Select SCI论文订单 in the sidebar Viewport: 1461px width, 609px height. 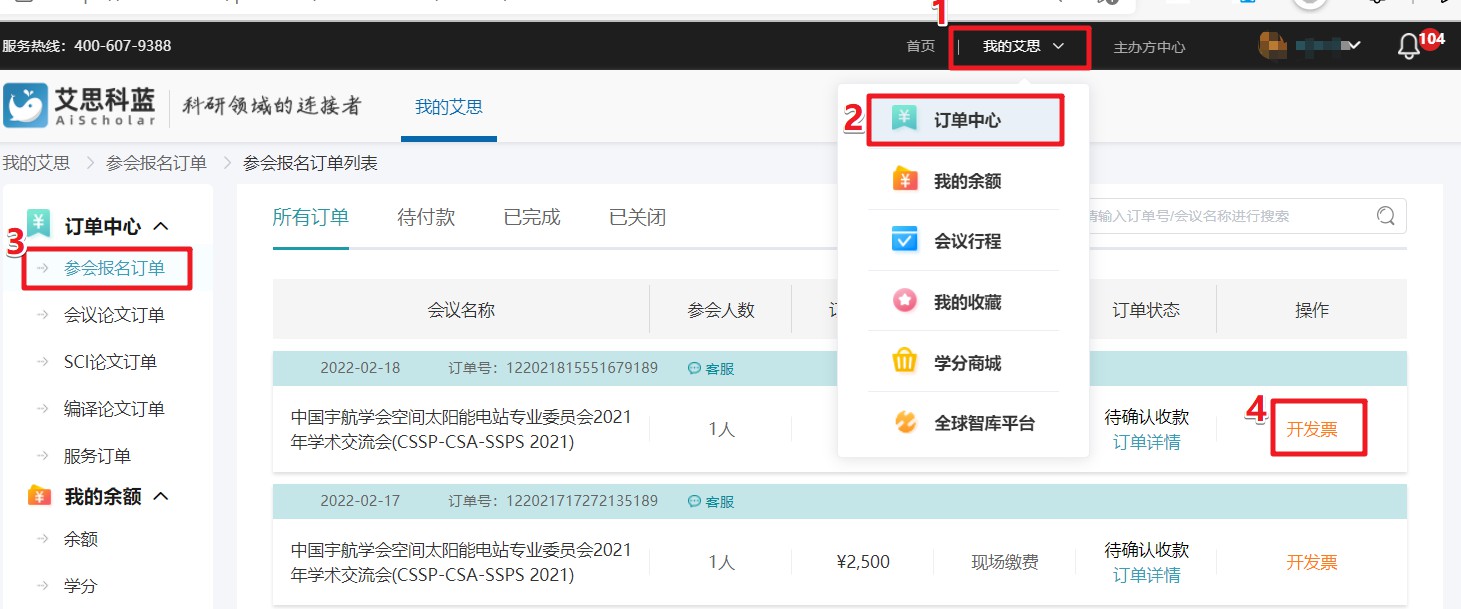point(110,362)
